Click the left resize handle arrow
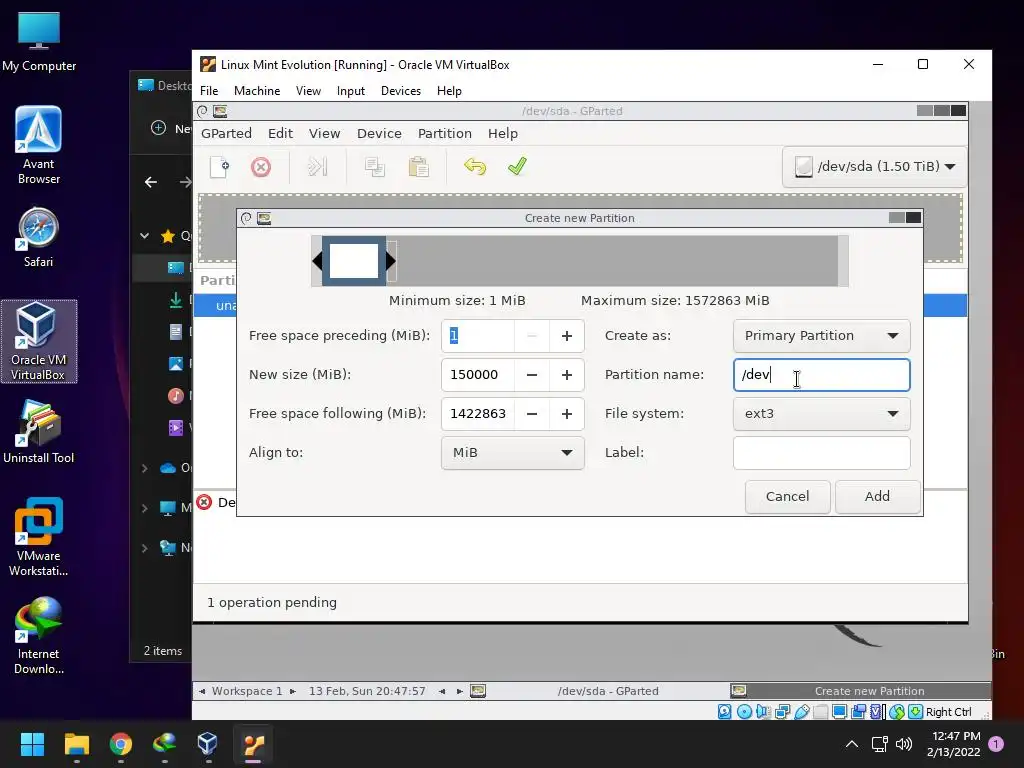This screenshot has height=768, width=1024. 317,261
